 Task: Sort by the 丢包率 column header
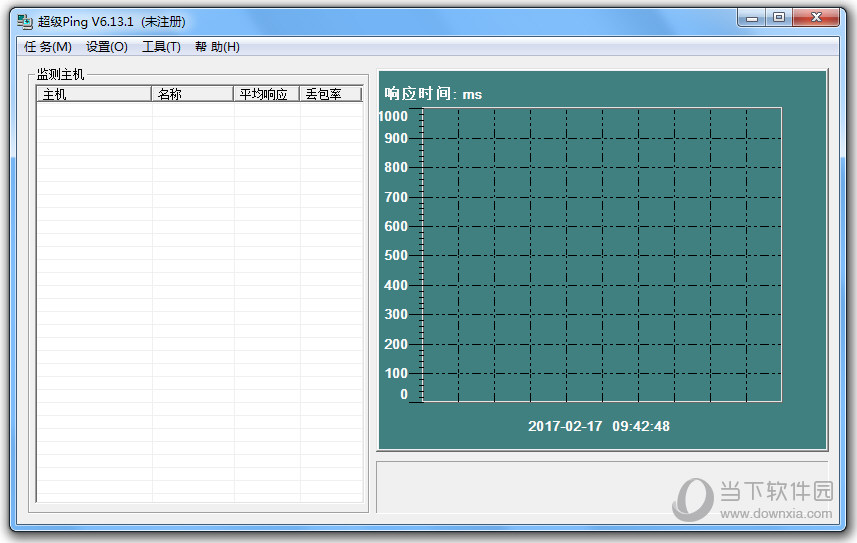pyautogui.click(x=331, y=94)
